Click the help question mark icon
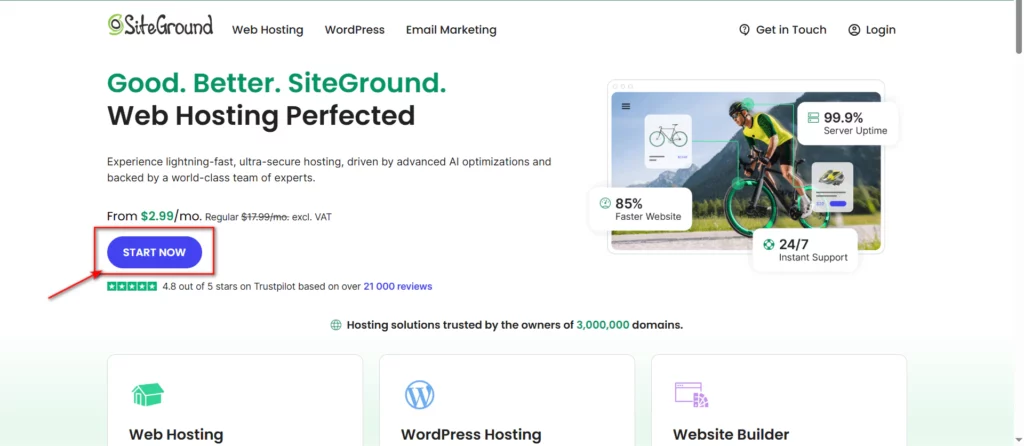 (744, 30)
